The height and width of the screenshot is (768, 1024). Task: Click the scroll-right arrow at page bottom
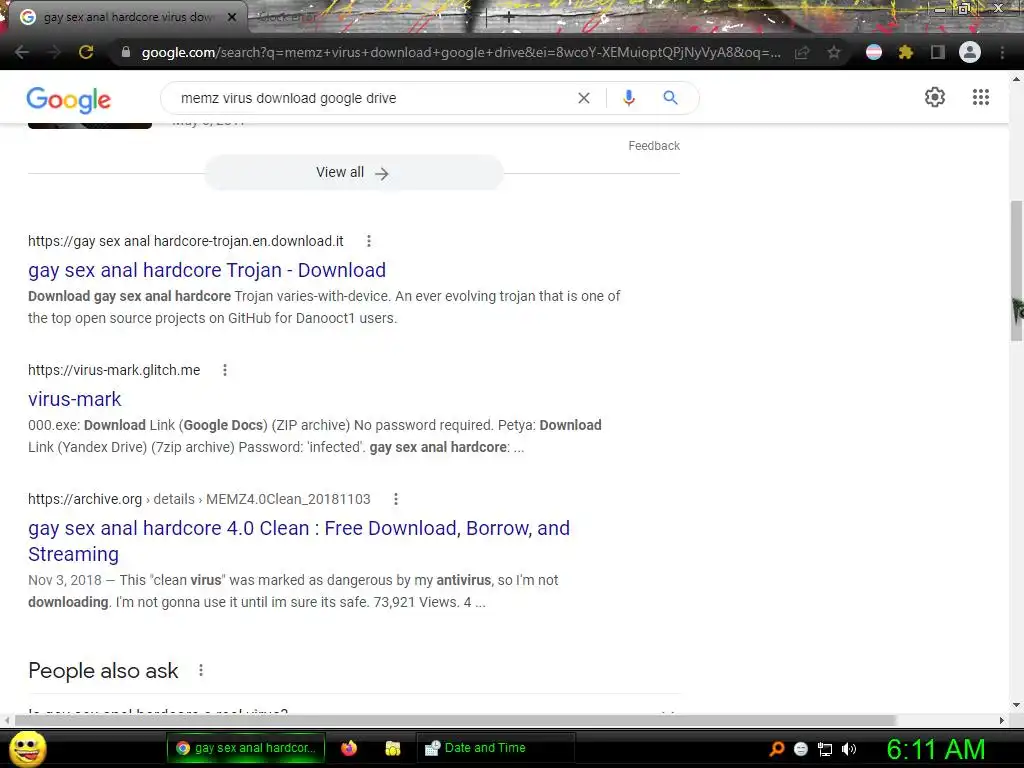(1002, 720)
